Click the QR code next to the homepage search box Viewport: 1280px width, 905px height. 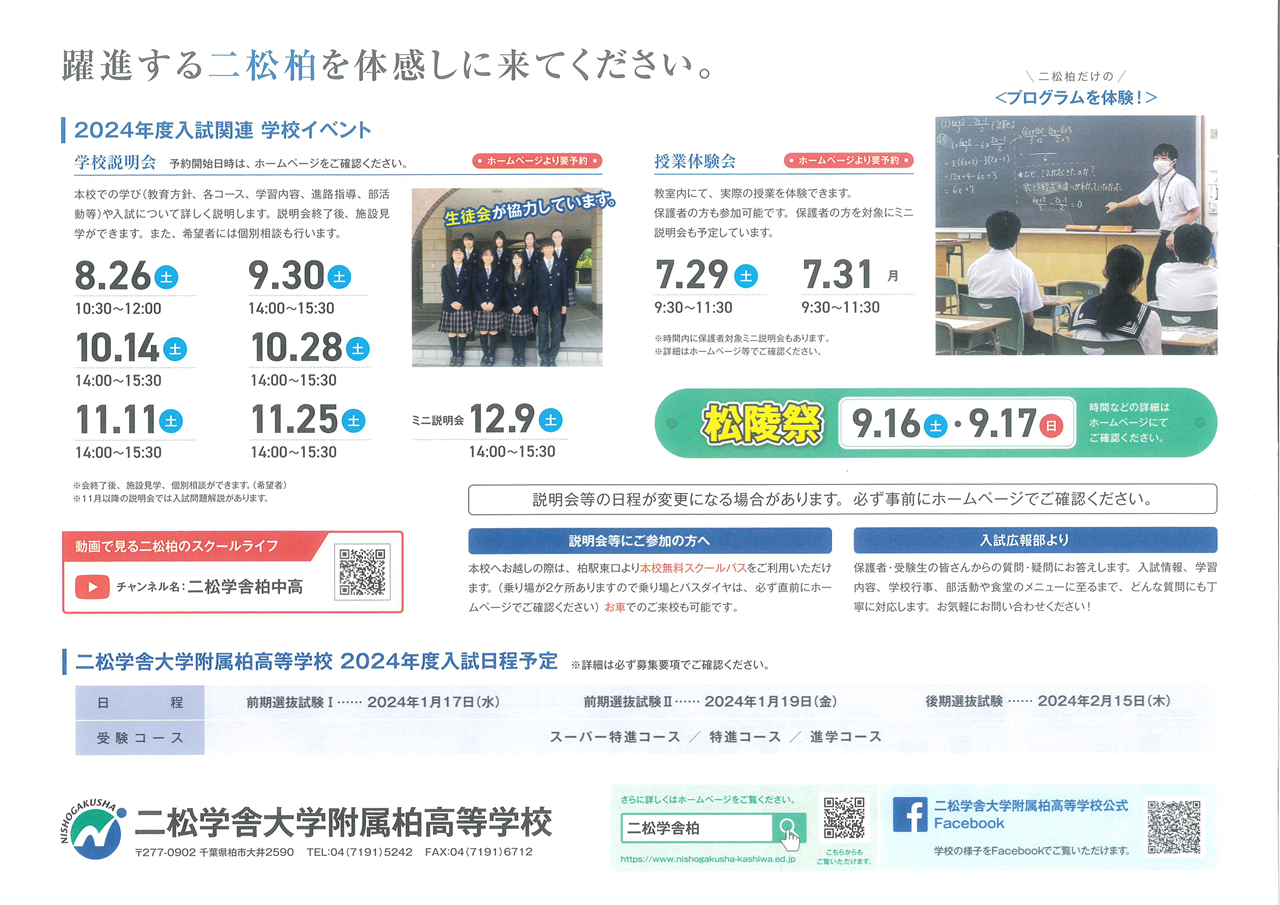[x=844, y=818]
